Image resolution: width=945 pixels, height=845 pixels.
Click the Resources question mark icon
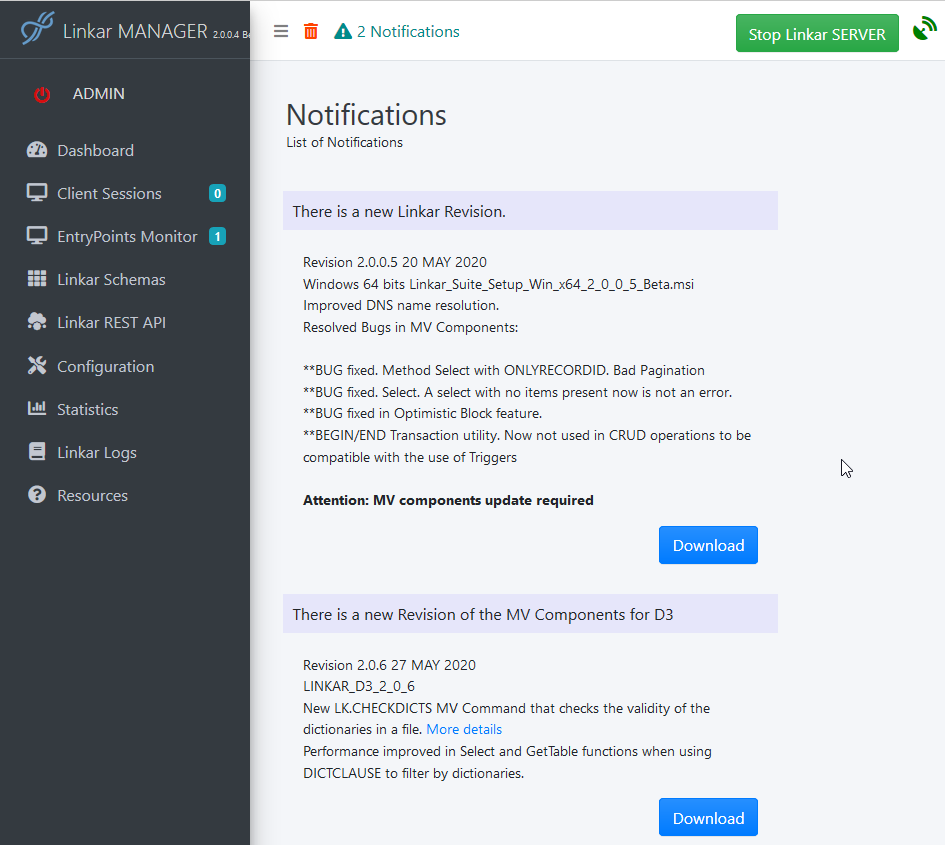coord(37,495)
